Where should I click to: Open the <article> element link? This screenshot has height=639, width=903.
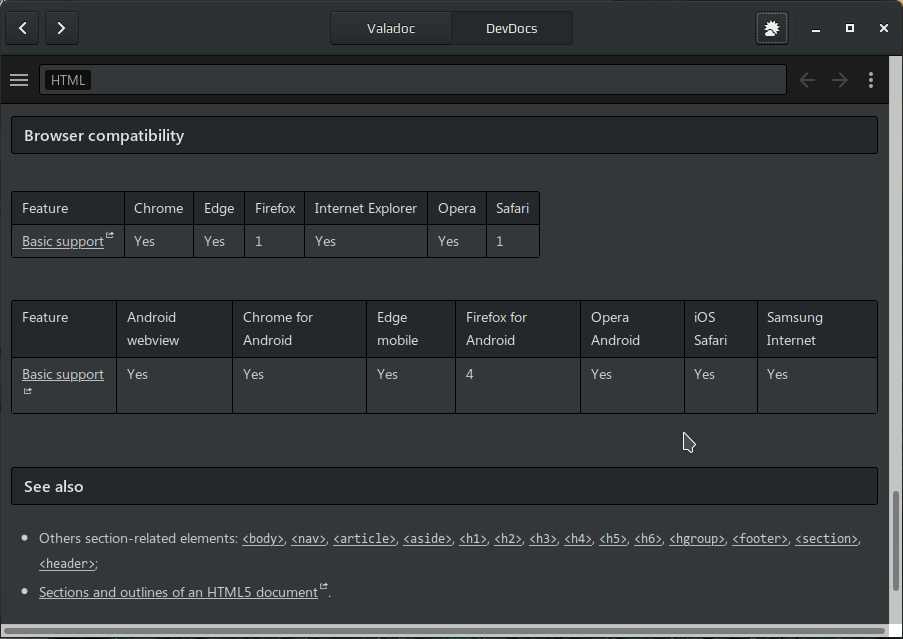click(x=365, y=539)
